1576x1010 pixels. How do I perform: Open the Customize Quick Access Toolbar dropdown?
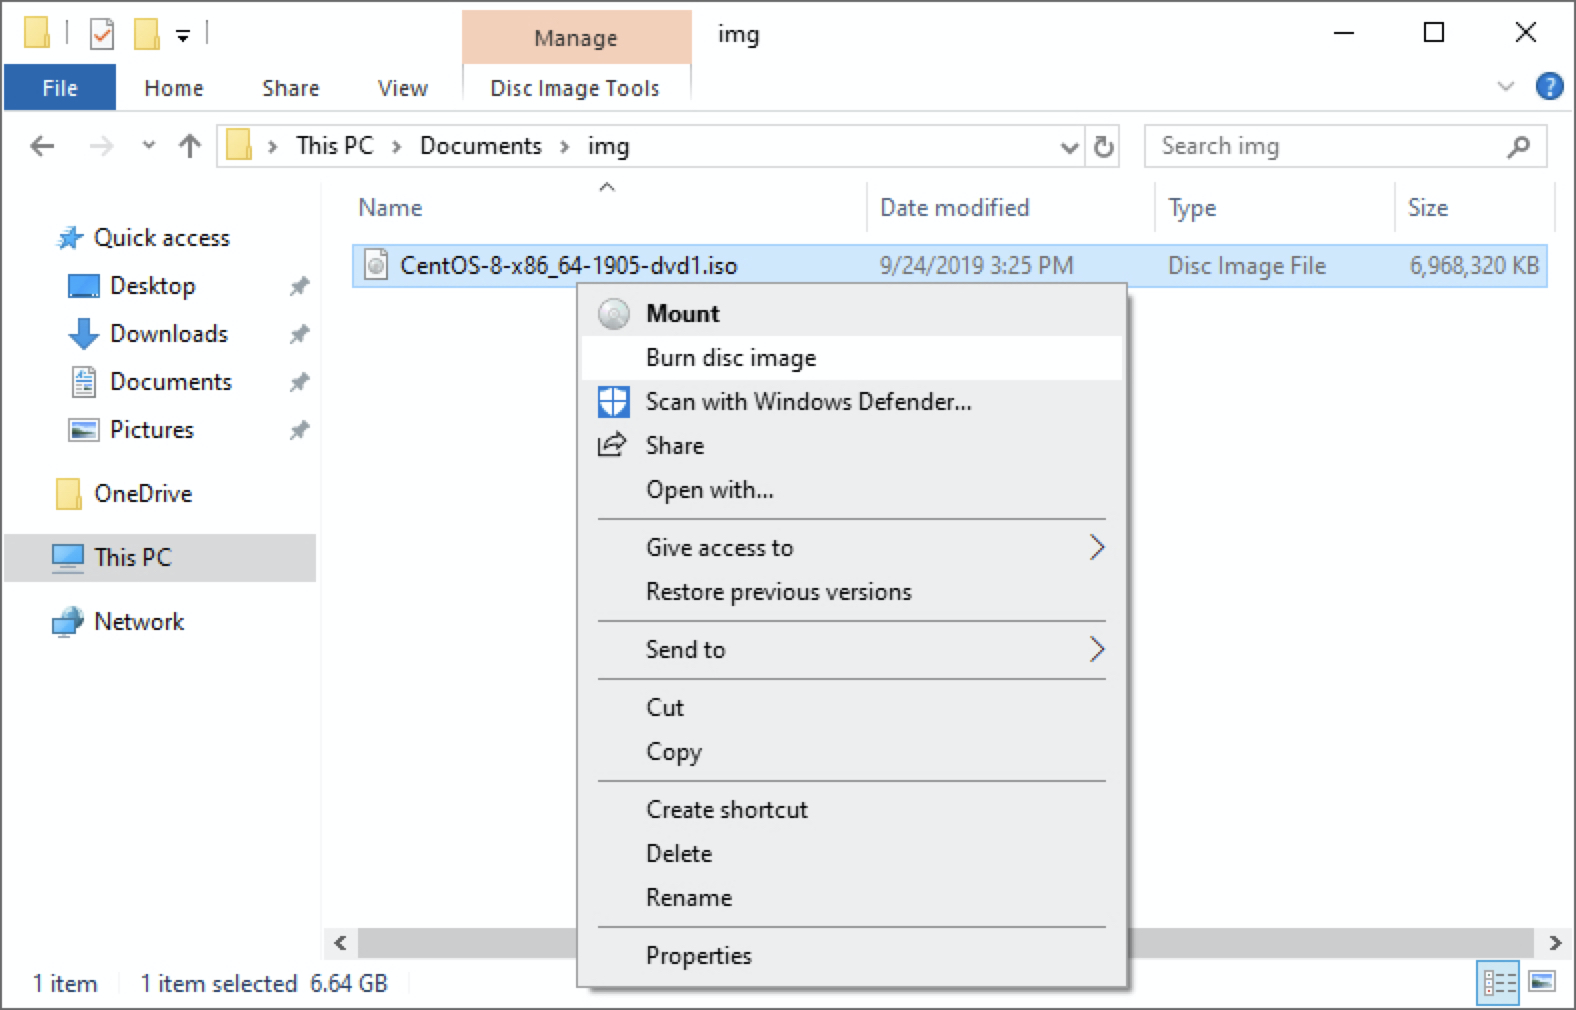tap(183, 36)
